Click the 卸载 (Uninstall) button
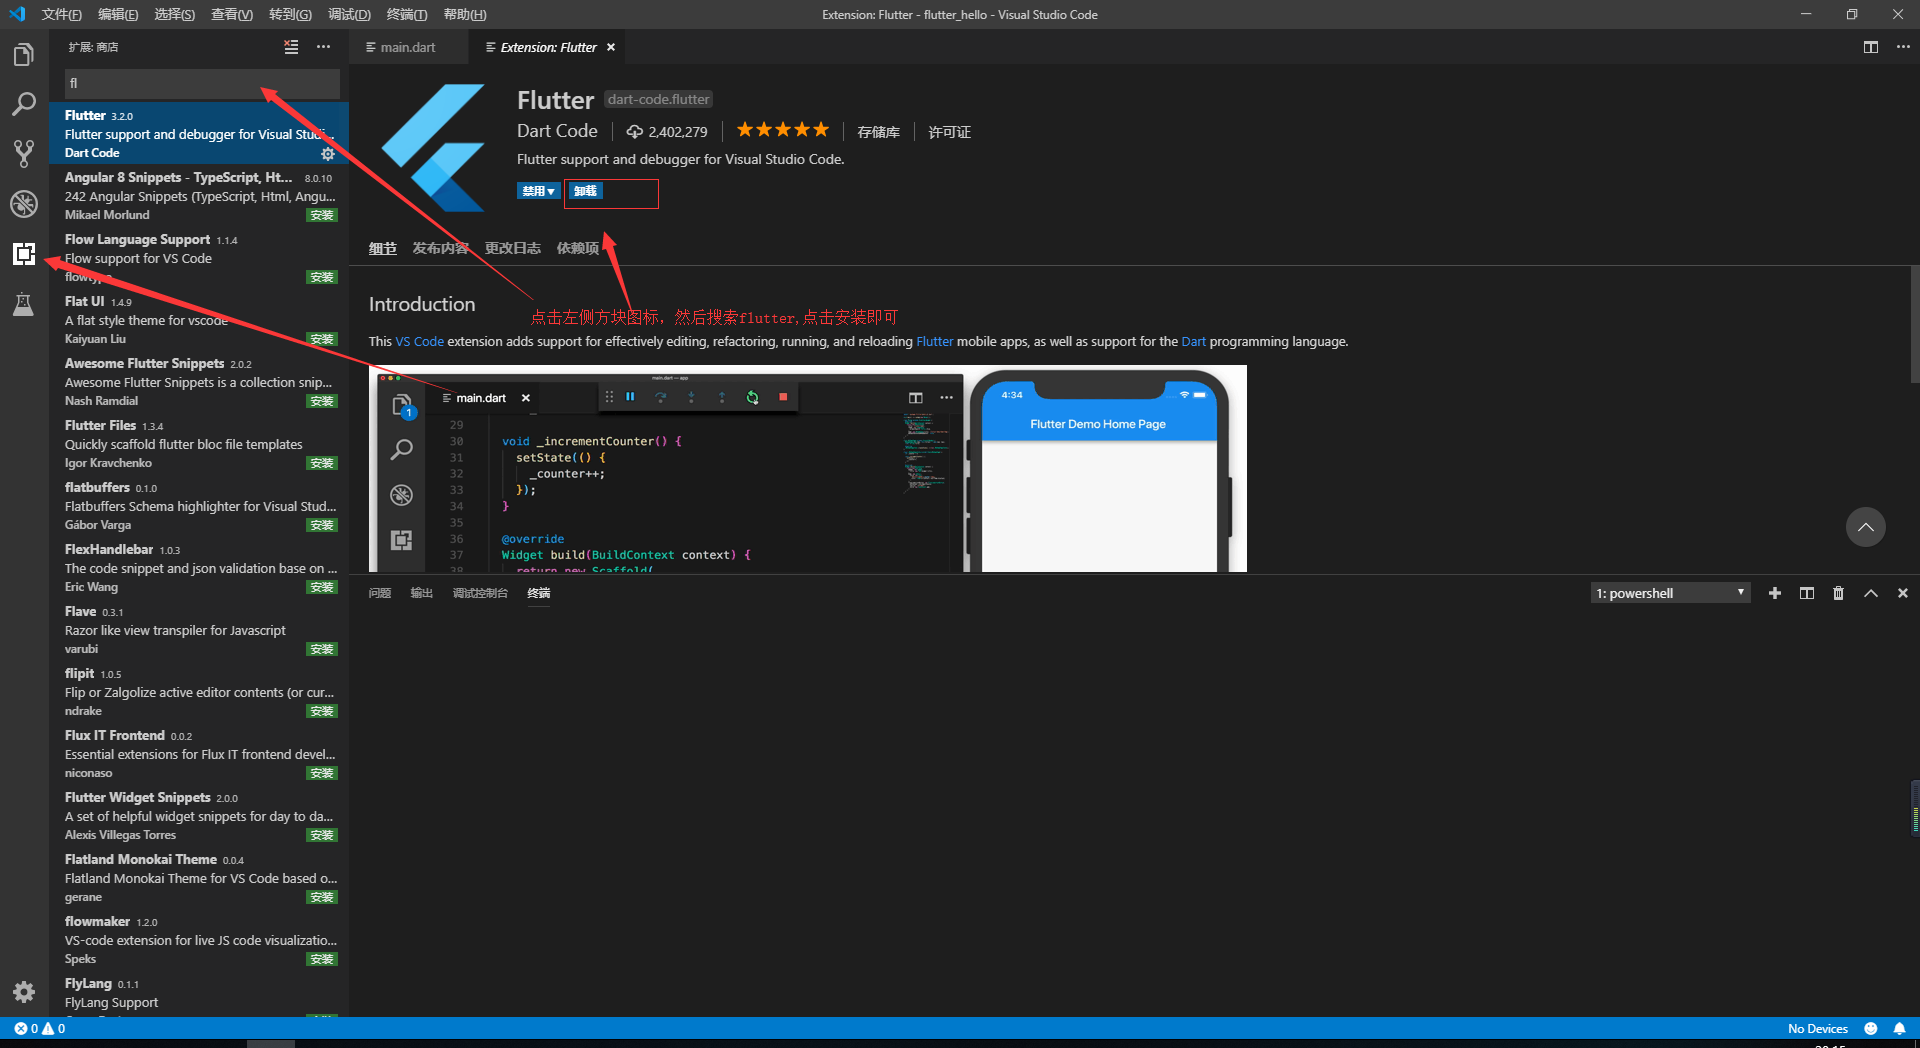Screen dimensions: 1920x1048 point(585,191)
